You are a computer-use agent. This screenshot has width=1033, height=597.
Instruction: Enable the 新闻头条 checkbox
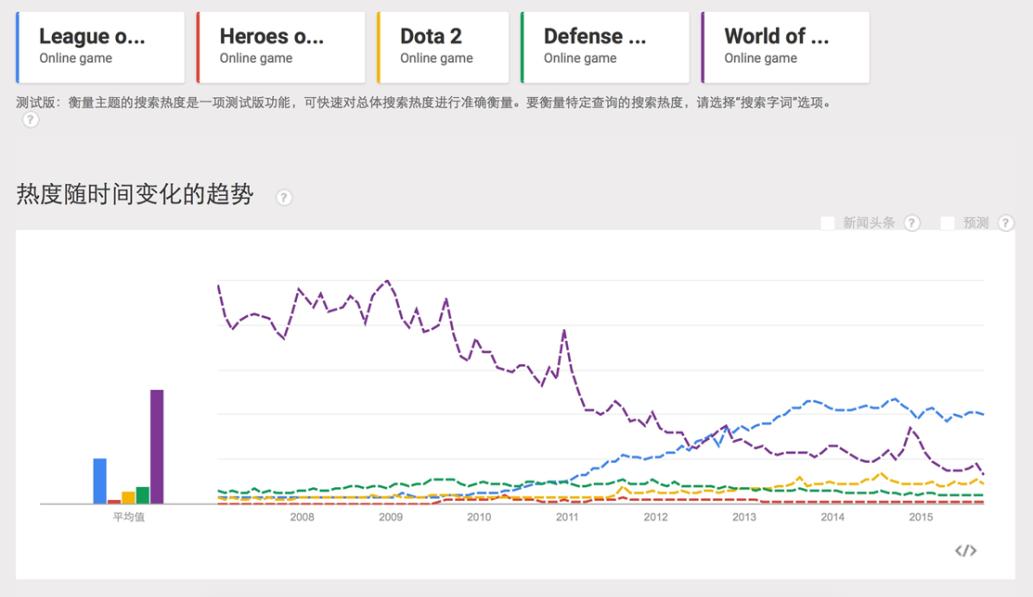coord(828,223)
